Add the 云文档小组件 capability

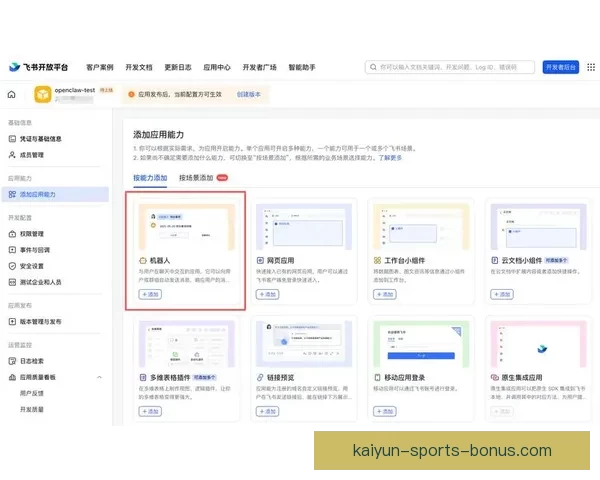502,294
